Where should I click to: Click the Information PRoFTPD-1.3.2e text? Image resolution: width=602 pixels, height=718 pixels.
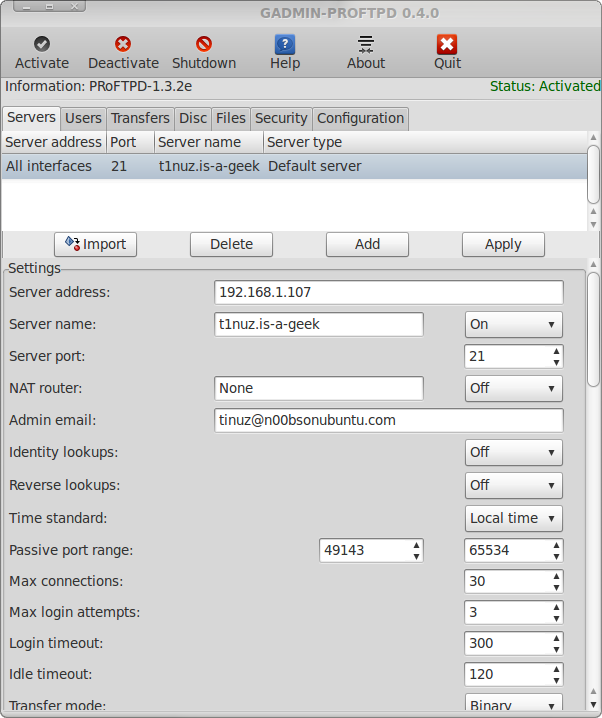click(98, 86)
